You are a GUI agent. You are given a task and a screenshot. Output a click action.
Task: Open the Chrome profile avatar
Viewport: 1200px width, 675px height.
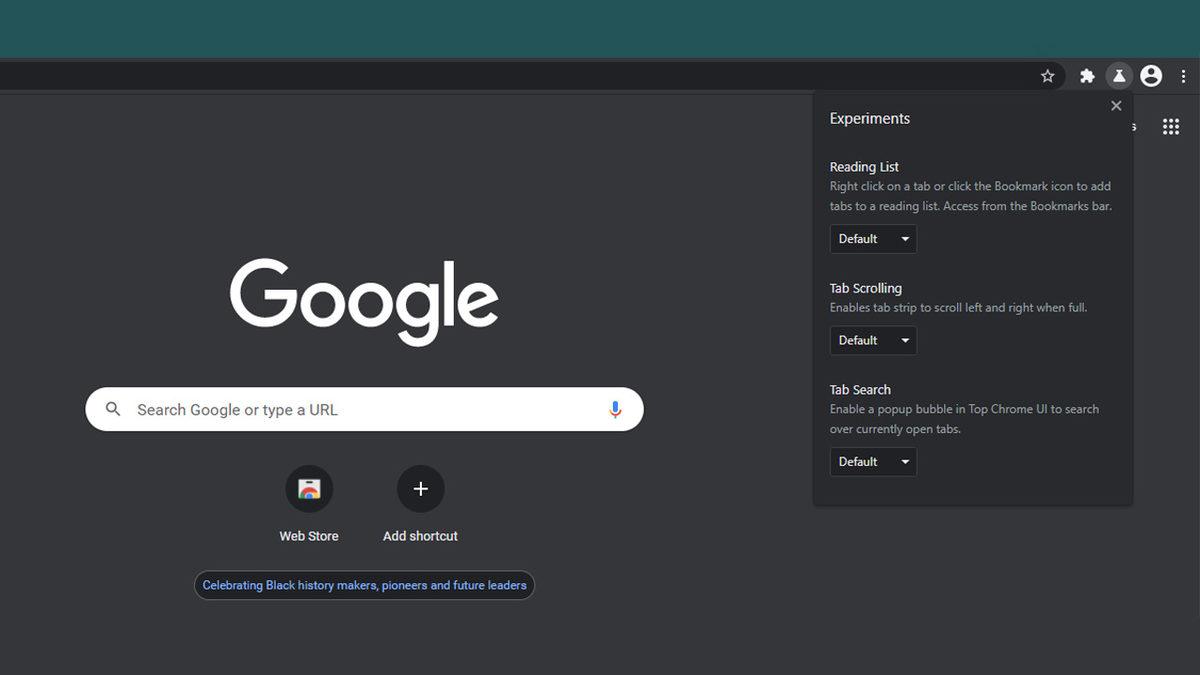[x=1150, y=75]
